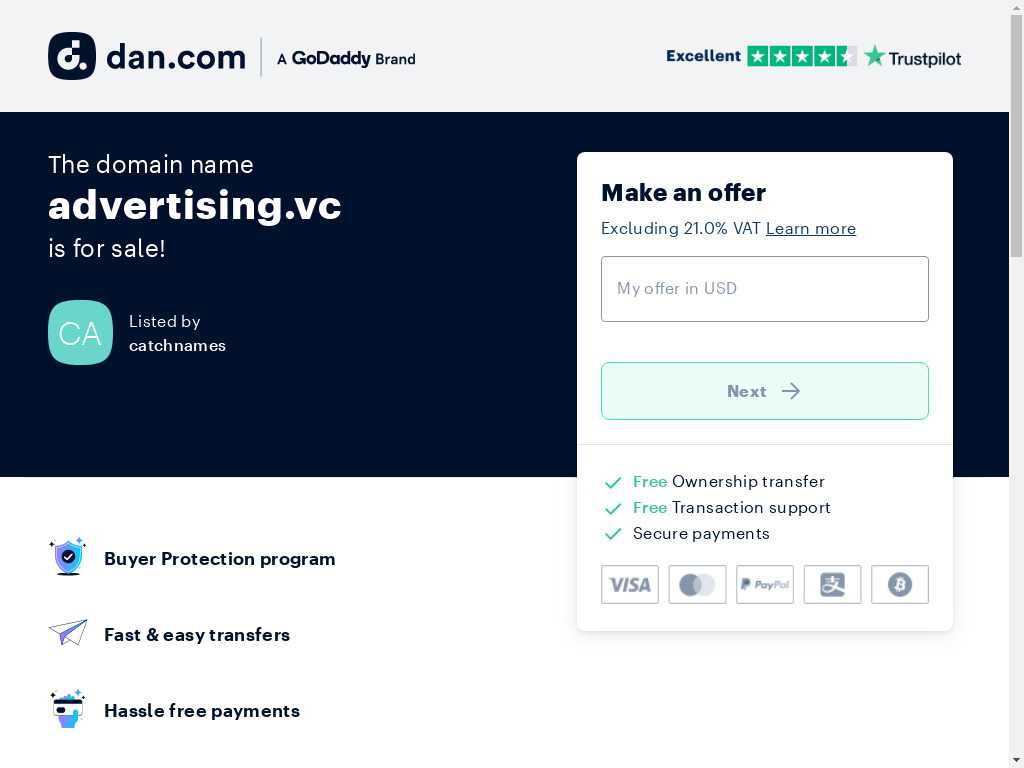Click the Hassle free payments icon
The height and width of the screenshot is (768, 1024).
point(68,709)
